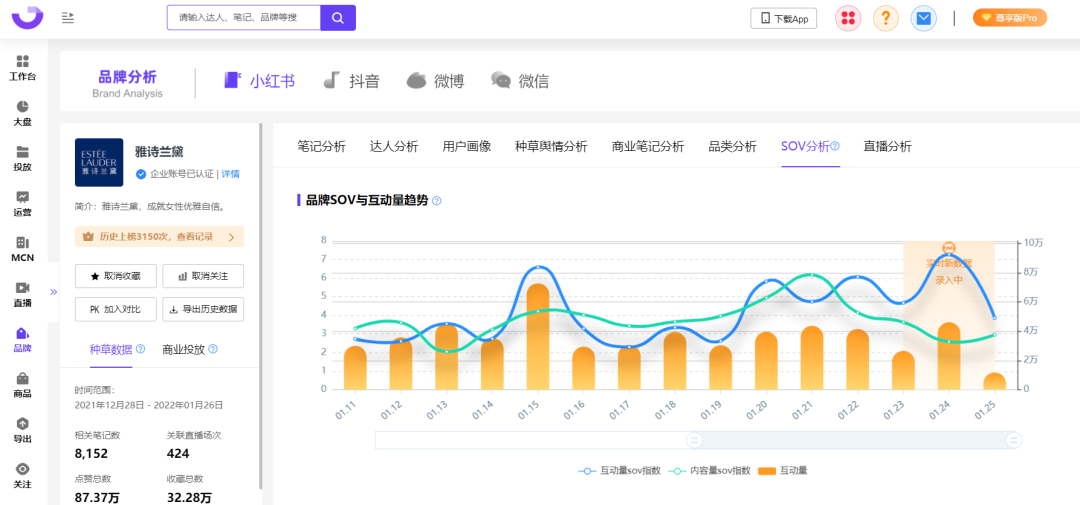The width and height of the screenshot is (1080, 505).
Task: Open the 达人分析 tab
Action: [x=394, y=146]
